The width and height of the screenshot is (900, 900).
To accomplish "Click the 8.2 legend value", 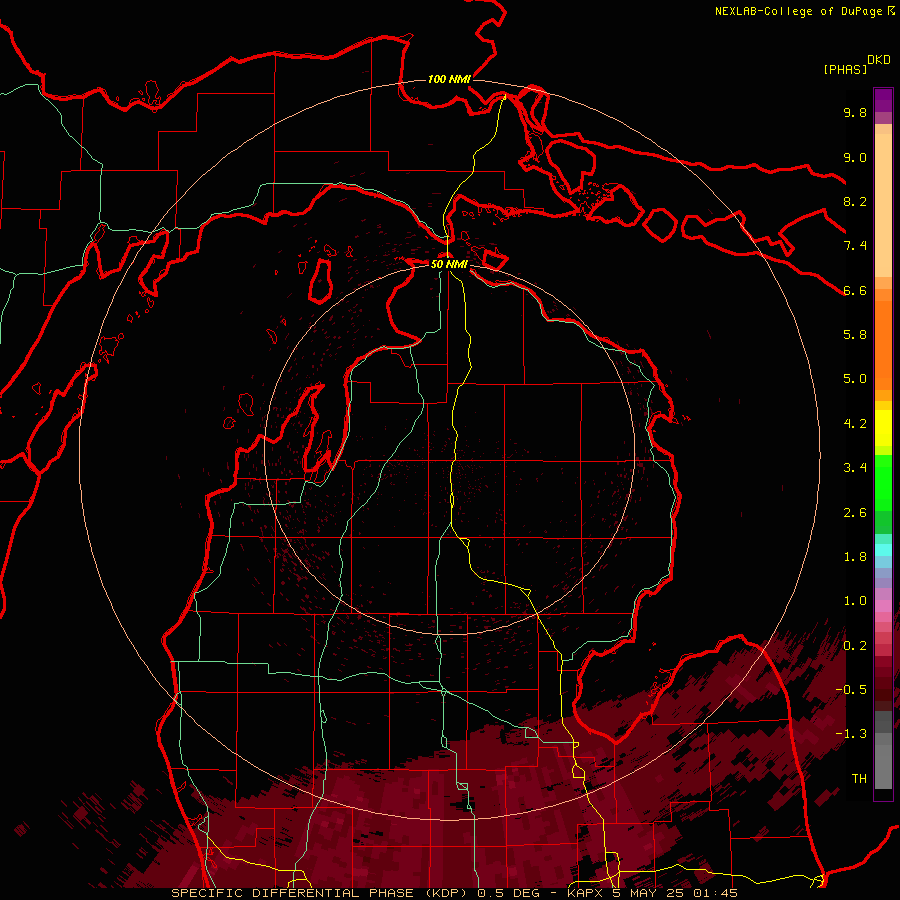I will (x=855, y=201).
